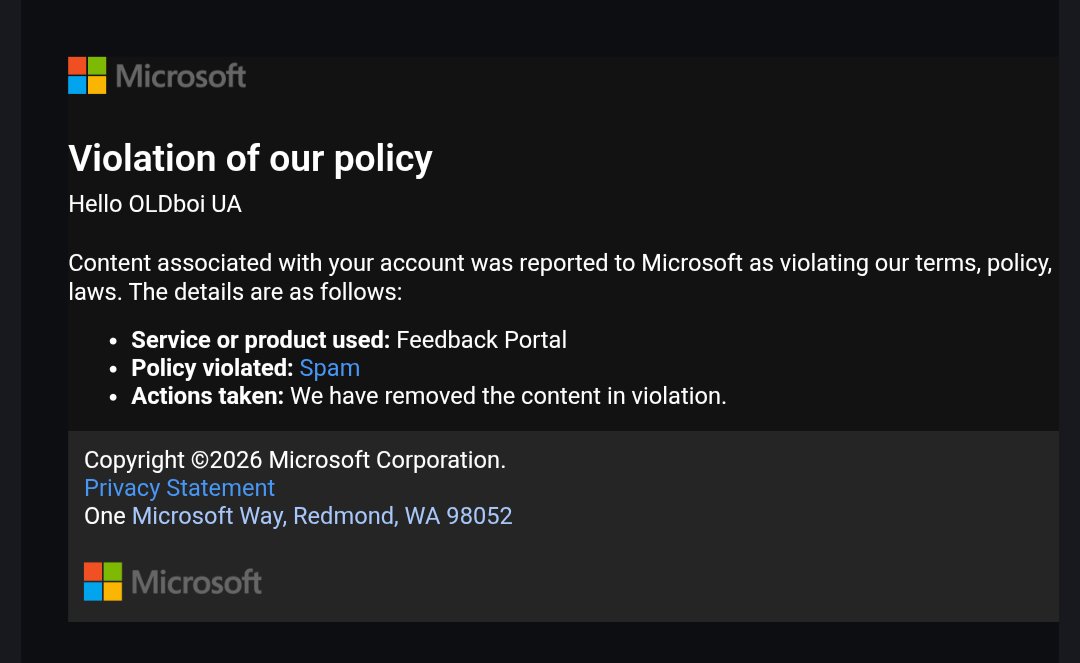
Task: Click the removed content in violation text
Action: click(508, 396)
